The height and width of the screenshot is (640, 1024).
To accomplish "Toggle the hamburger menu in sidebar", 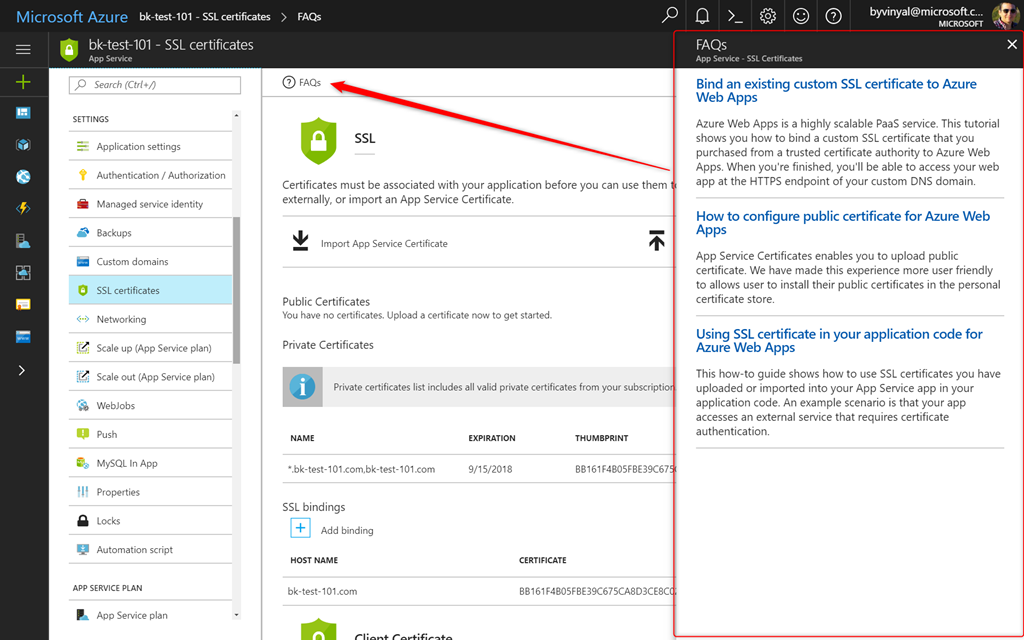I will coord(23,49).
